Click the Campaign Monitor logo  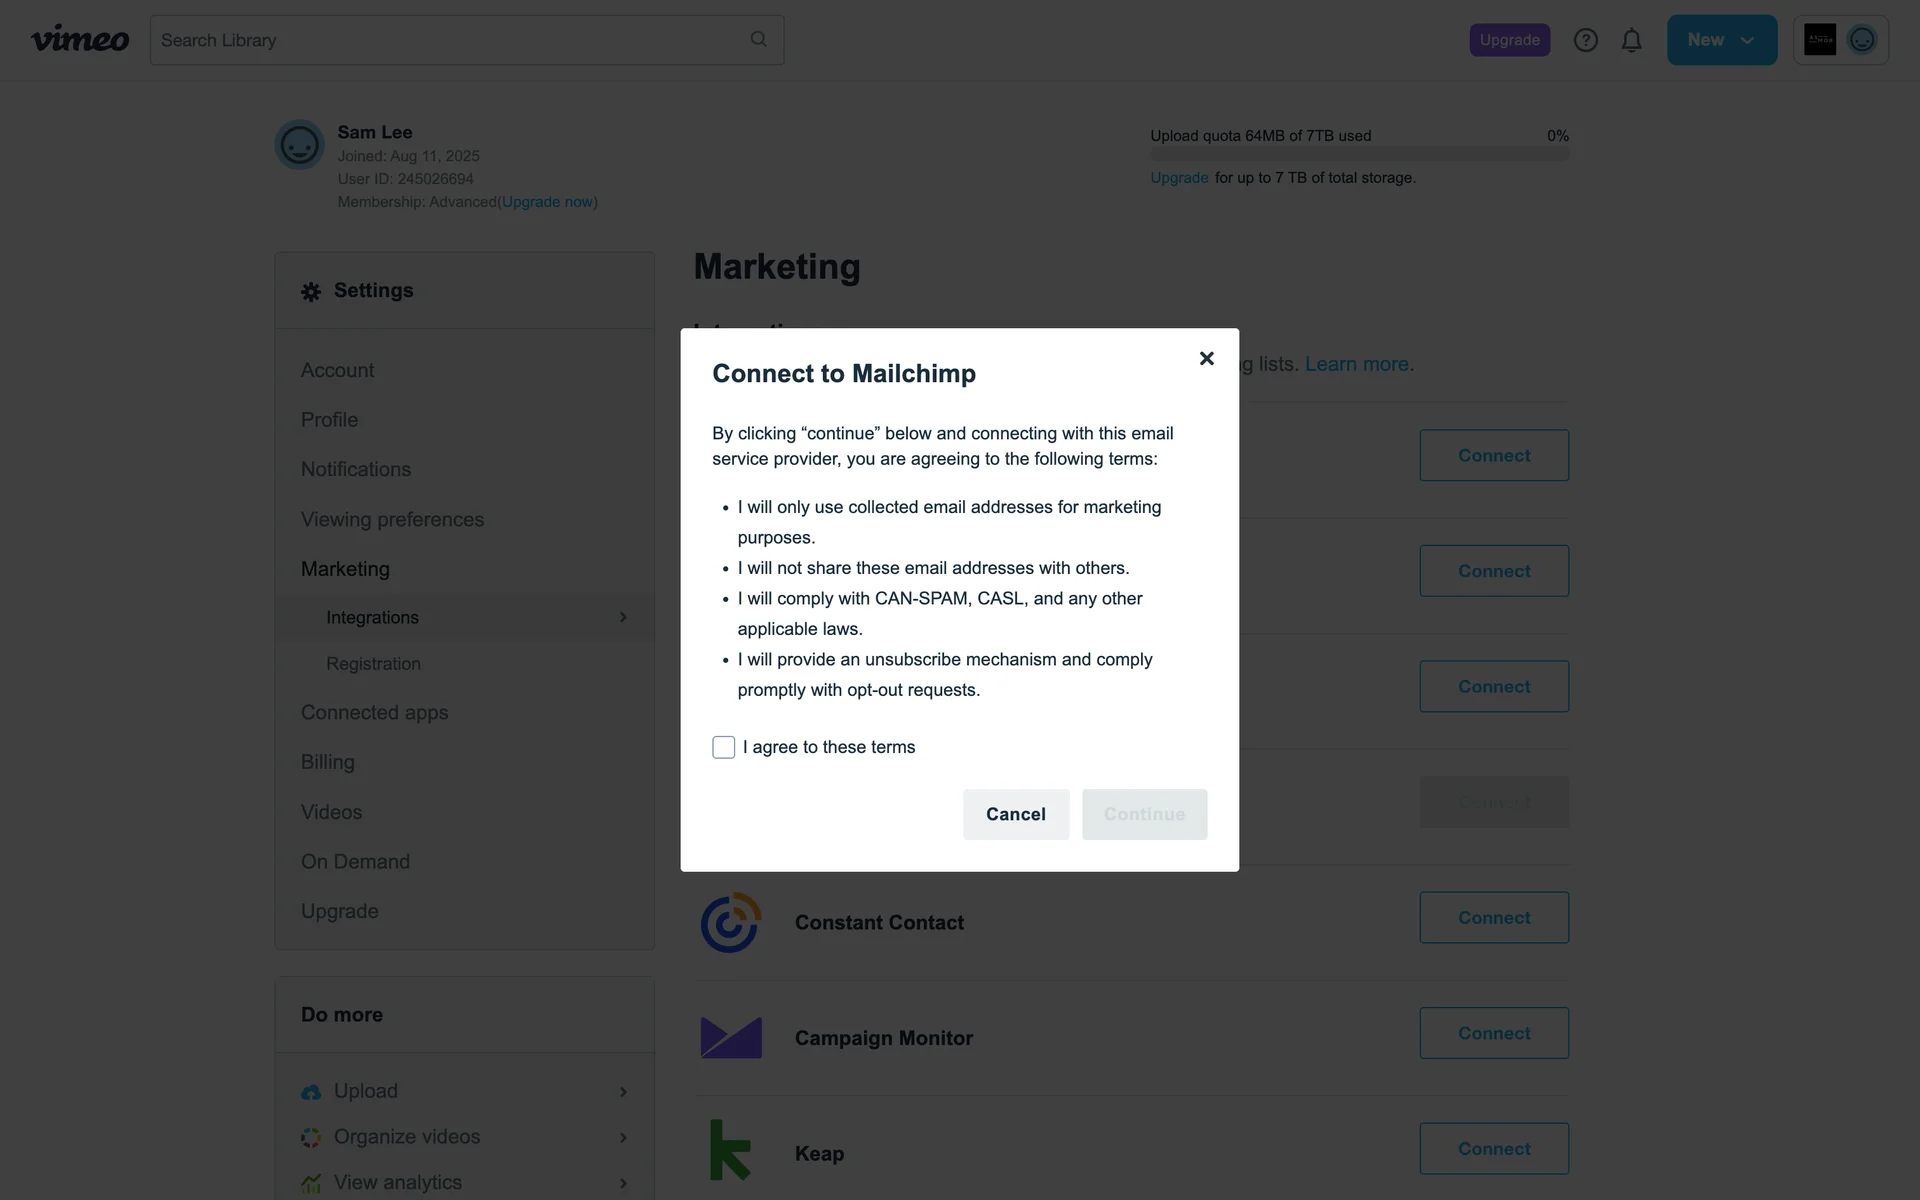pos(730,1038)
